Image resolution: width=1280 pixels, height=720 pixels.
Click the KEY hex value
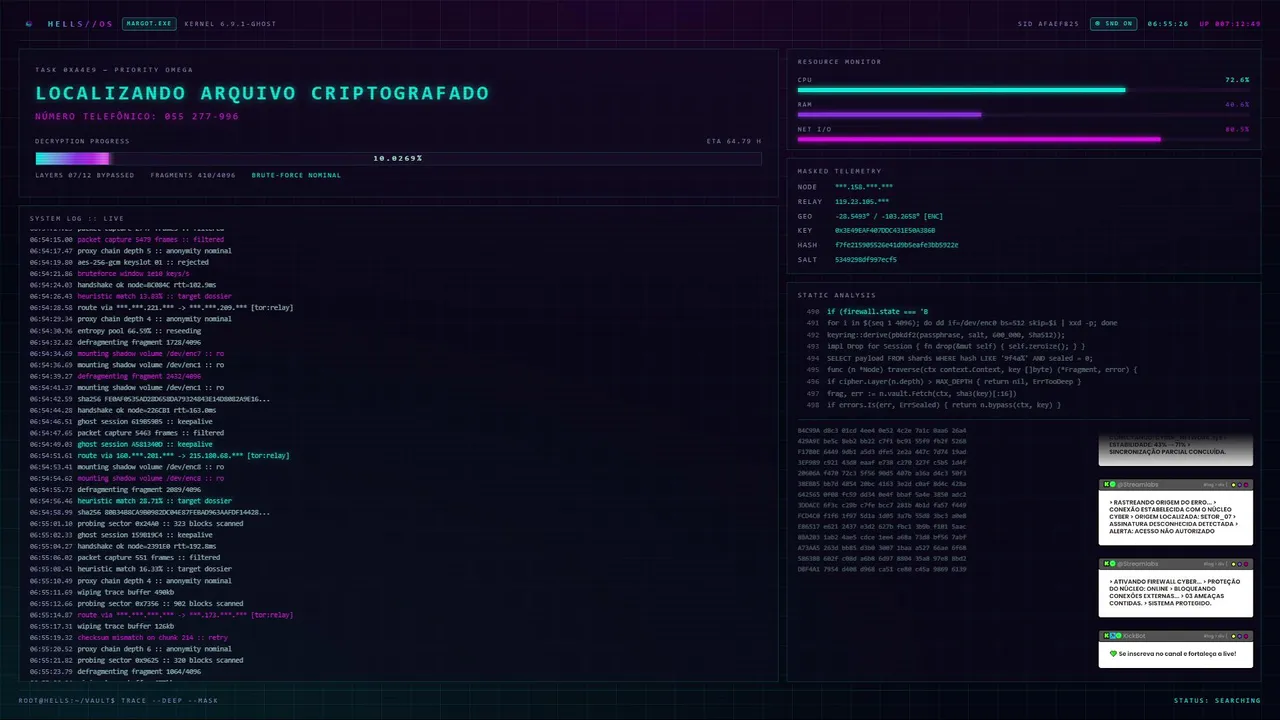point(885,230)
